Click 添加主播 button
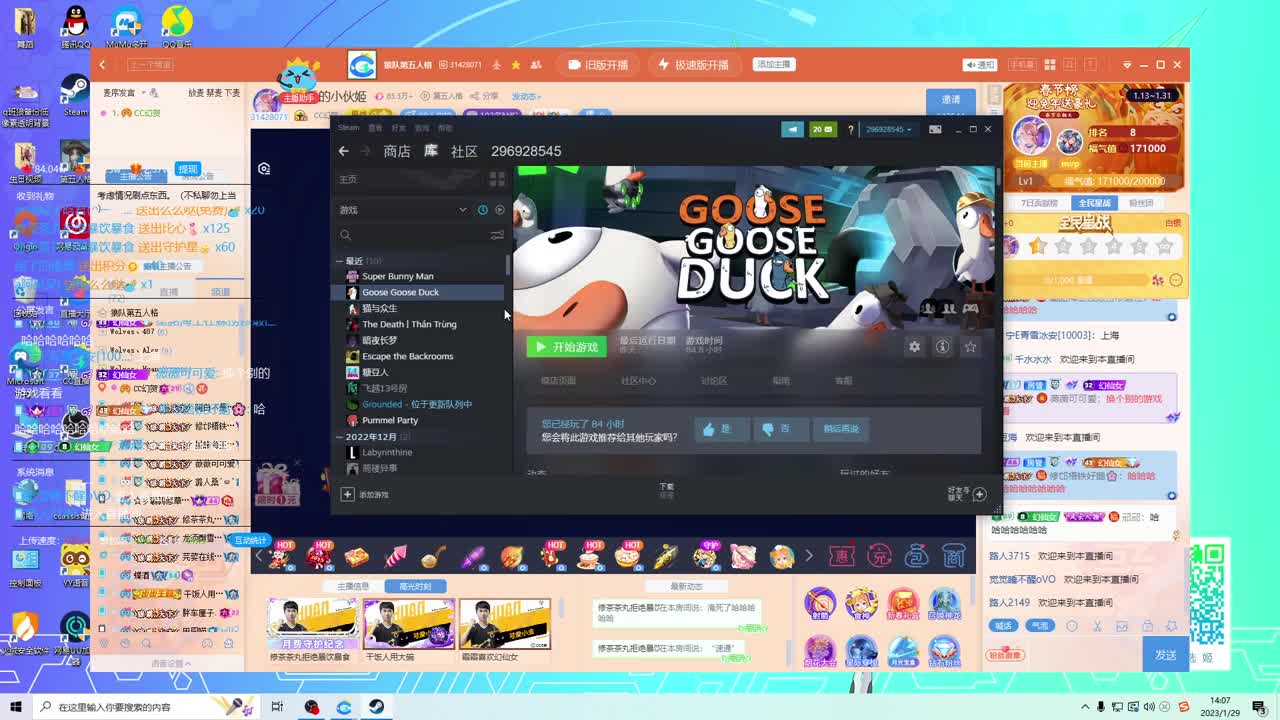Viewport: 1280px width, 720px height. point(774,64)
